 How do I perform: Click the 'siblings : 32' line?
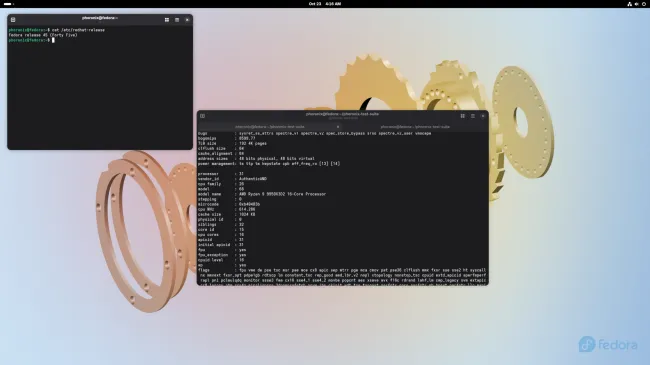tap(221, 224)
